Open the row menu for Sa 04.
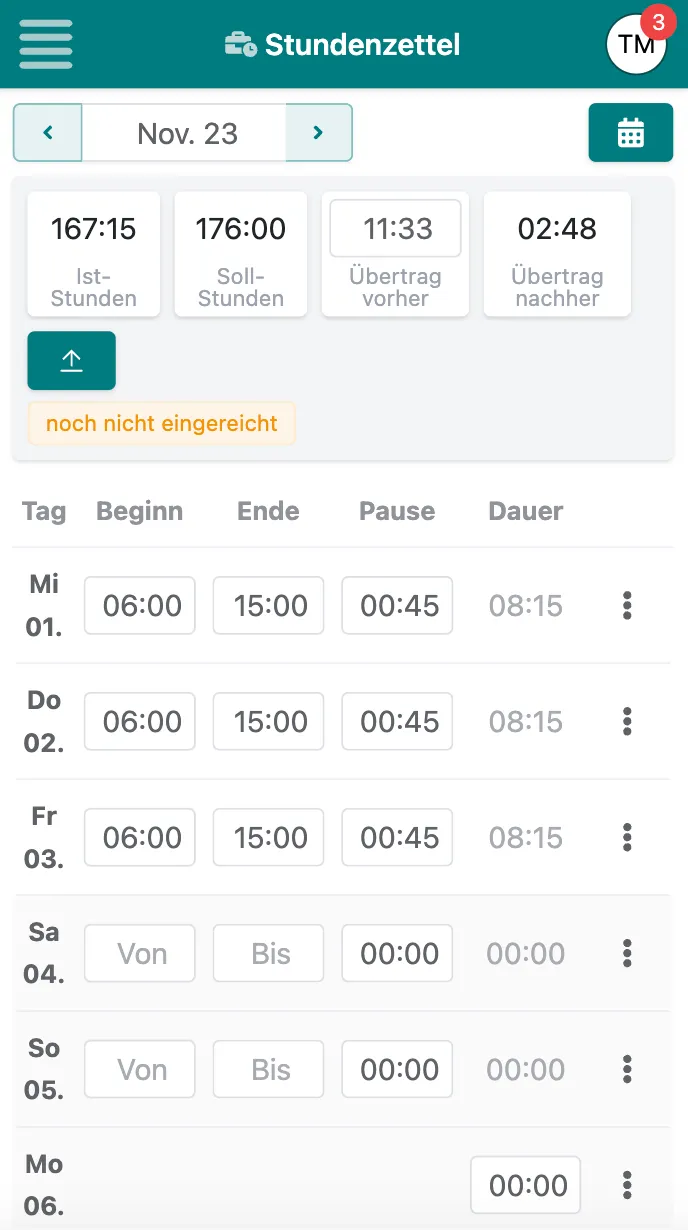688x1230 pixels. 626,953
